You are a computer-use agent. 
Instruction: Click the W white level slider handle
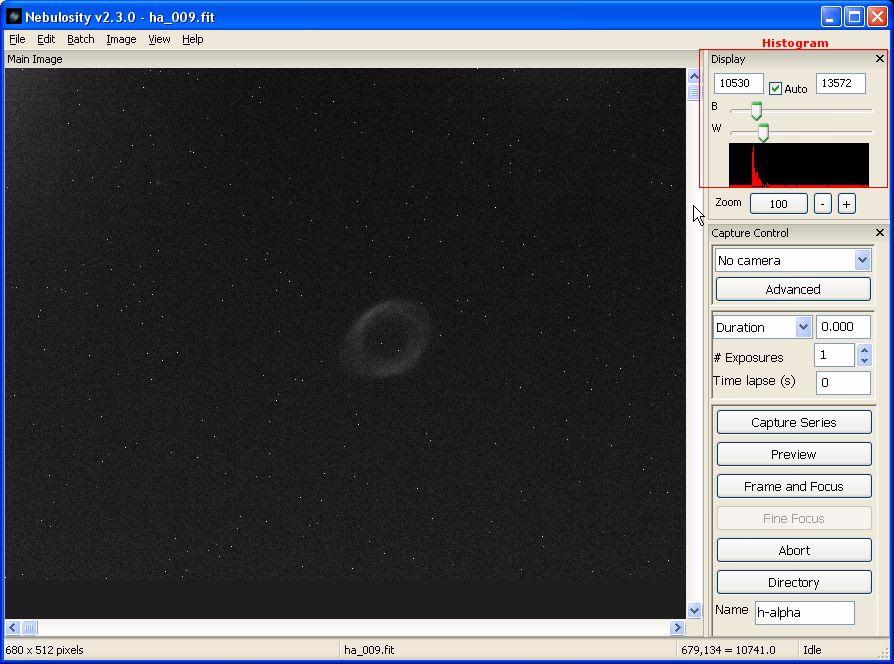click(x=763, y=132)
